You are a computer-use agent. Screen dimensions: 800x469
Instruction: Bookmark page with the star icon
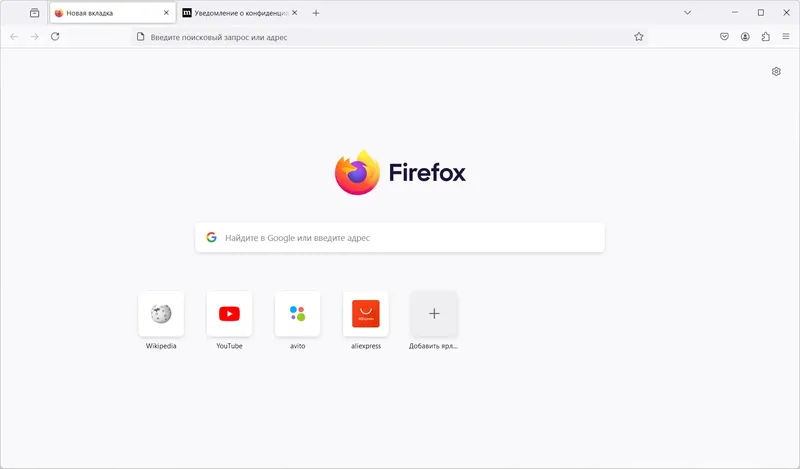click(x=639, y=37)
